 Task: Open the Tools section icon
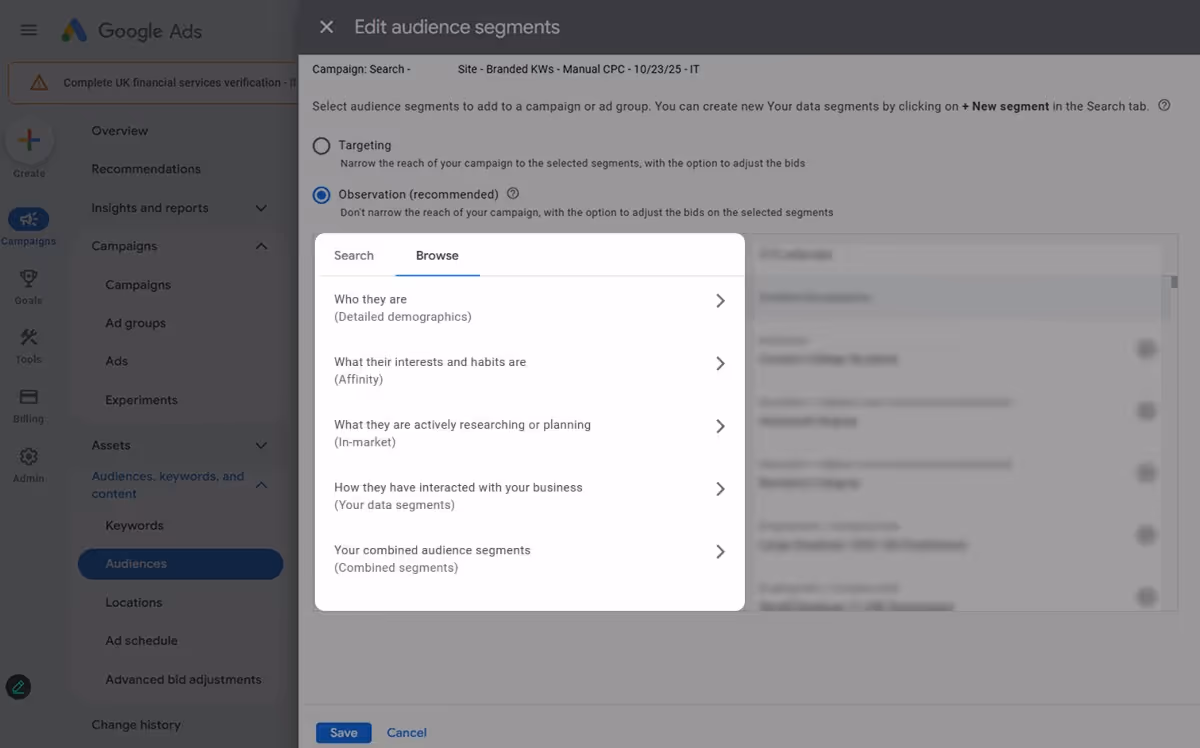pos(29,339)
